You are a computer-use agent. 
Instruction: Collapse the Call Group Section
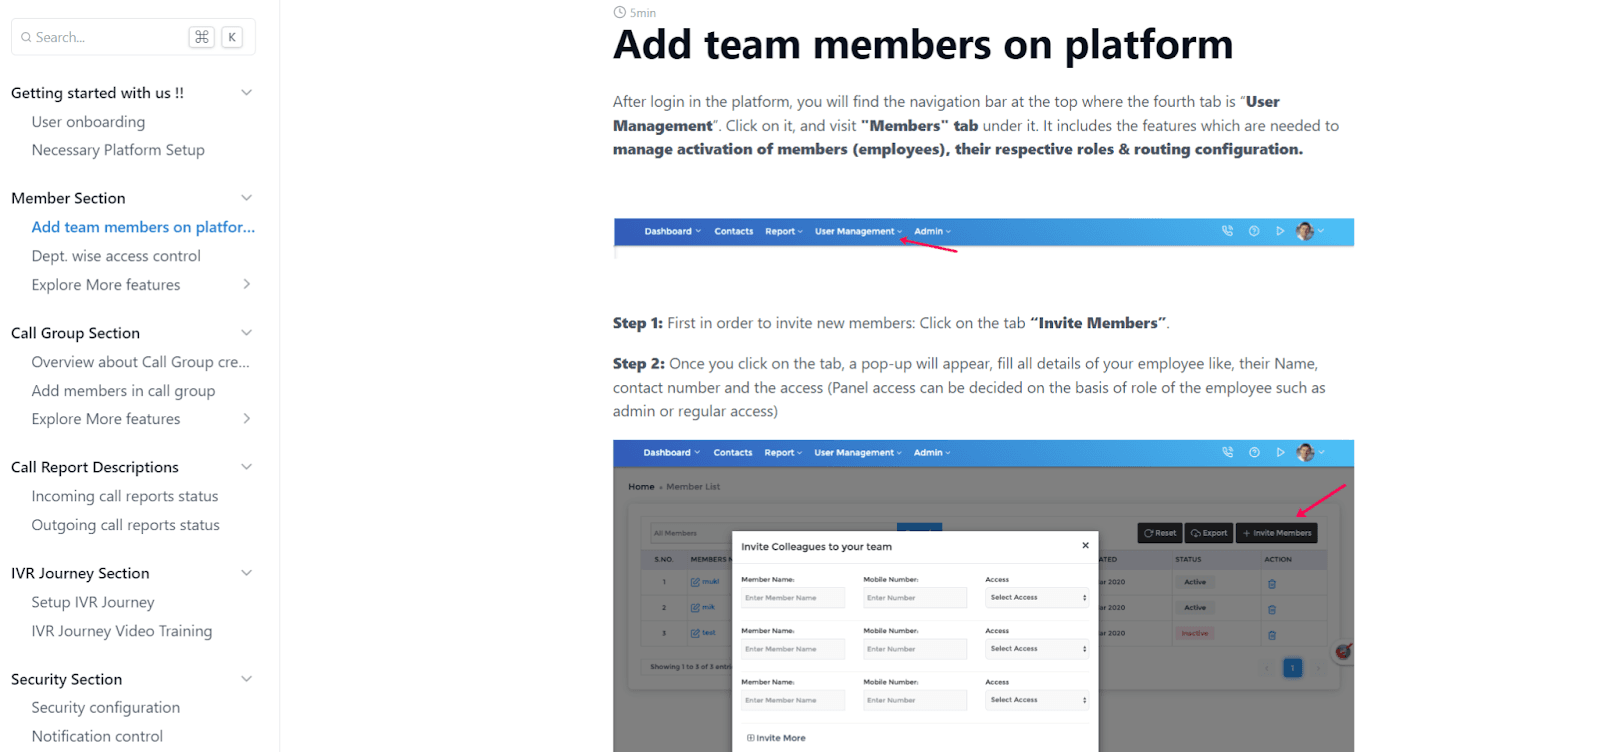[246, 333]
